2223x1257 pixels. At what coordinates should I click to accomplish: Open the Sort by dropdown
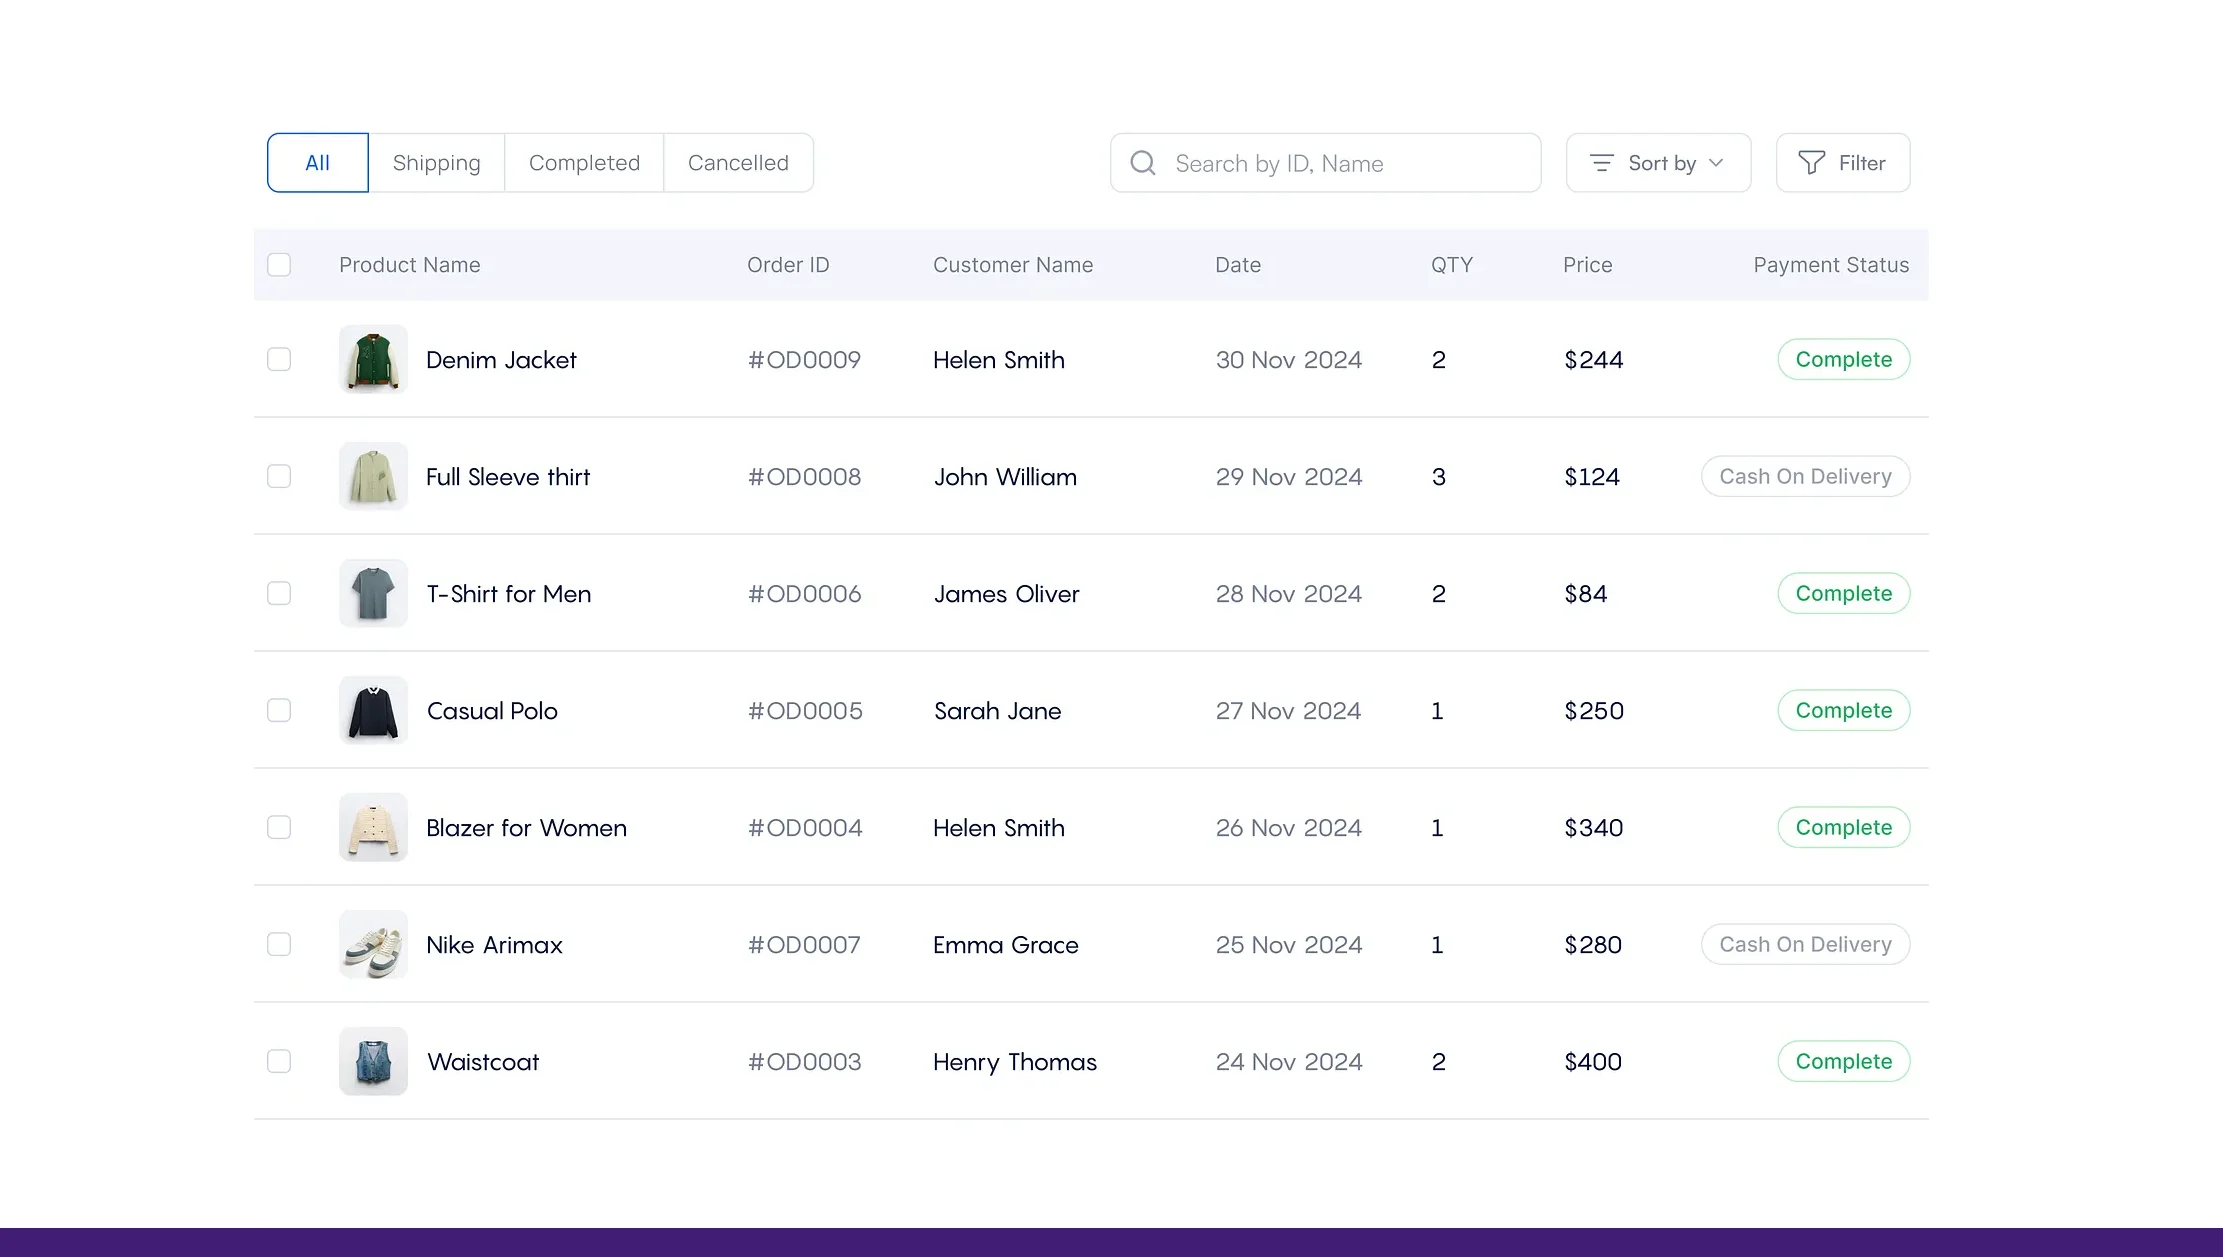pyautogui.click(x=1658, y=163)
